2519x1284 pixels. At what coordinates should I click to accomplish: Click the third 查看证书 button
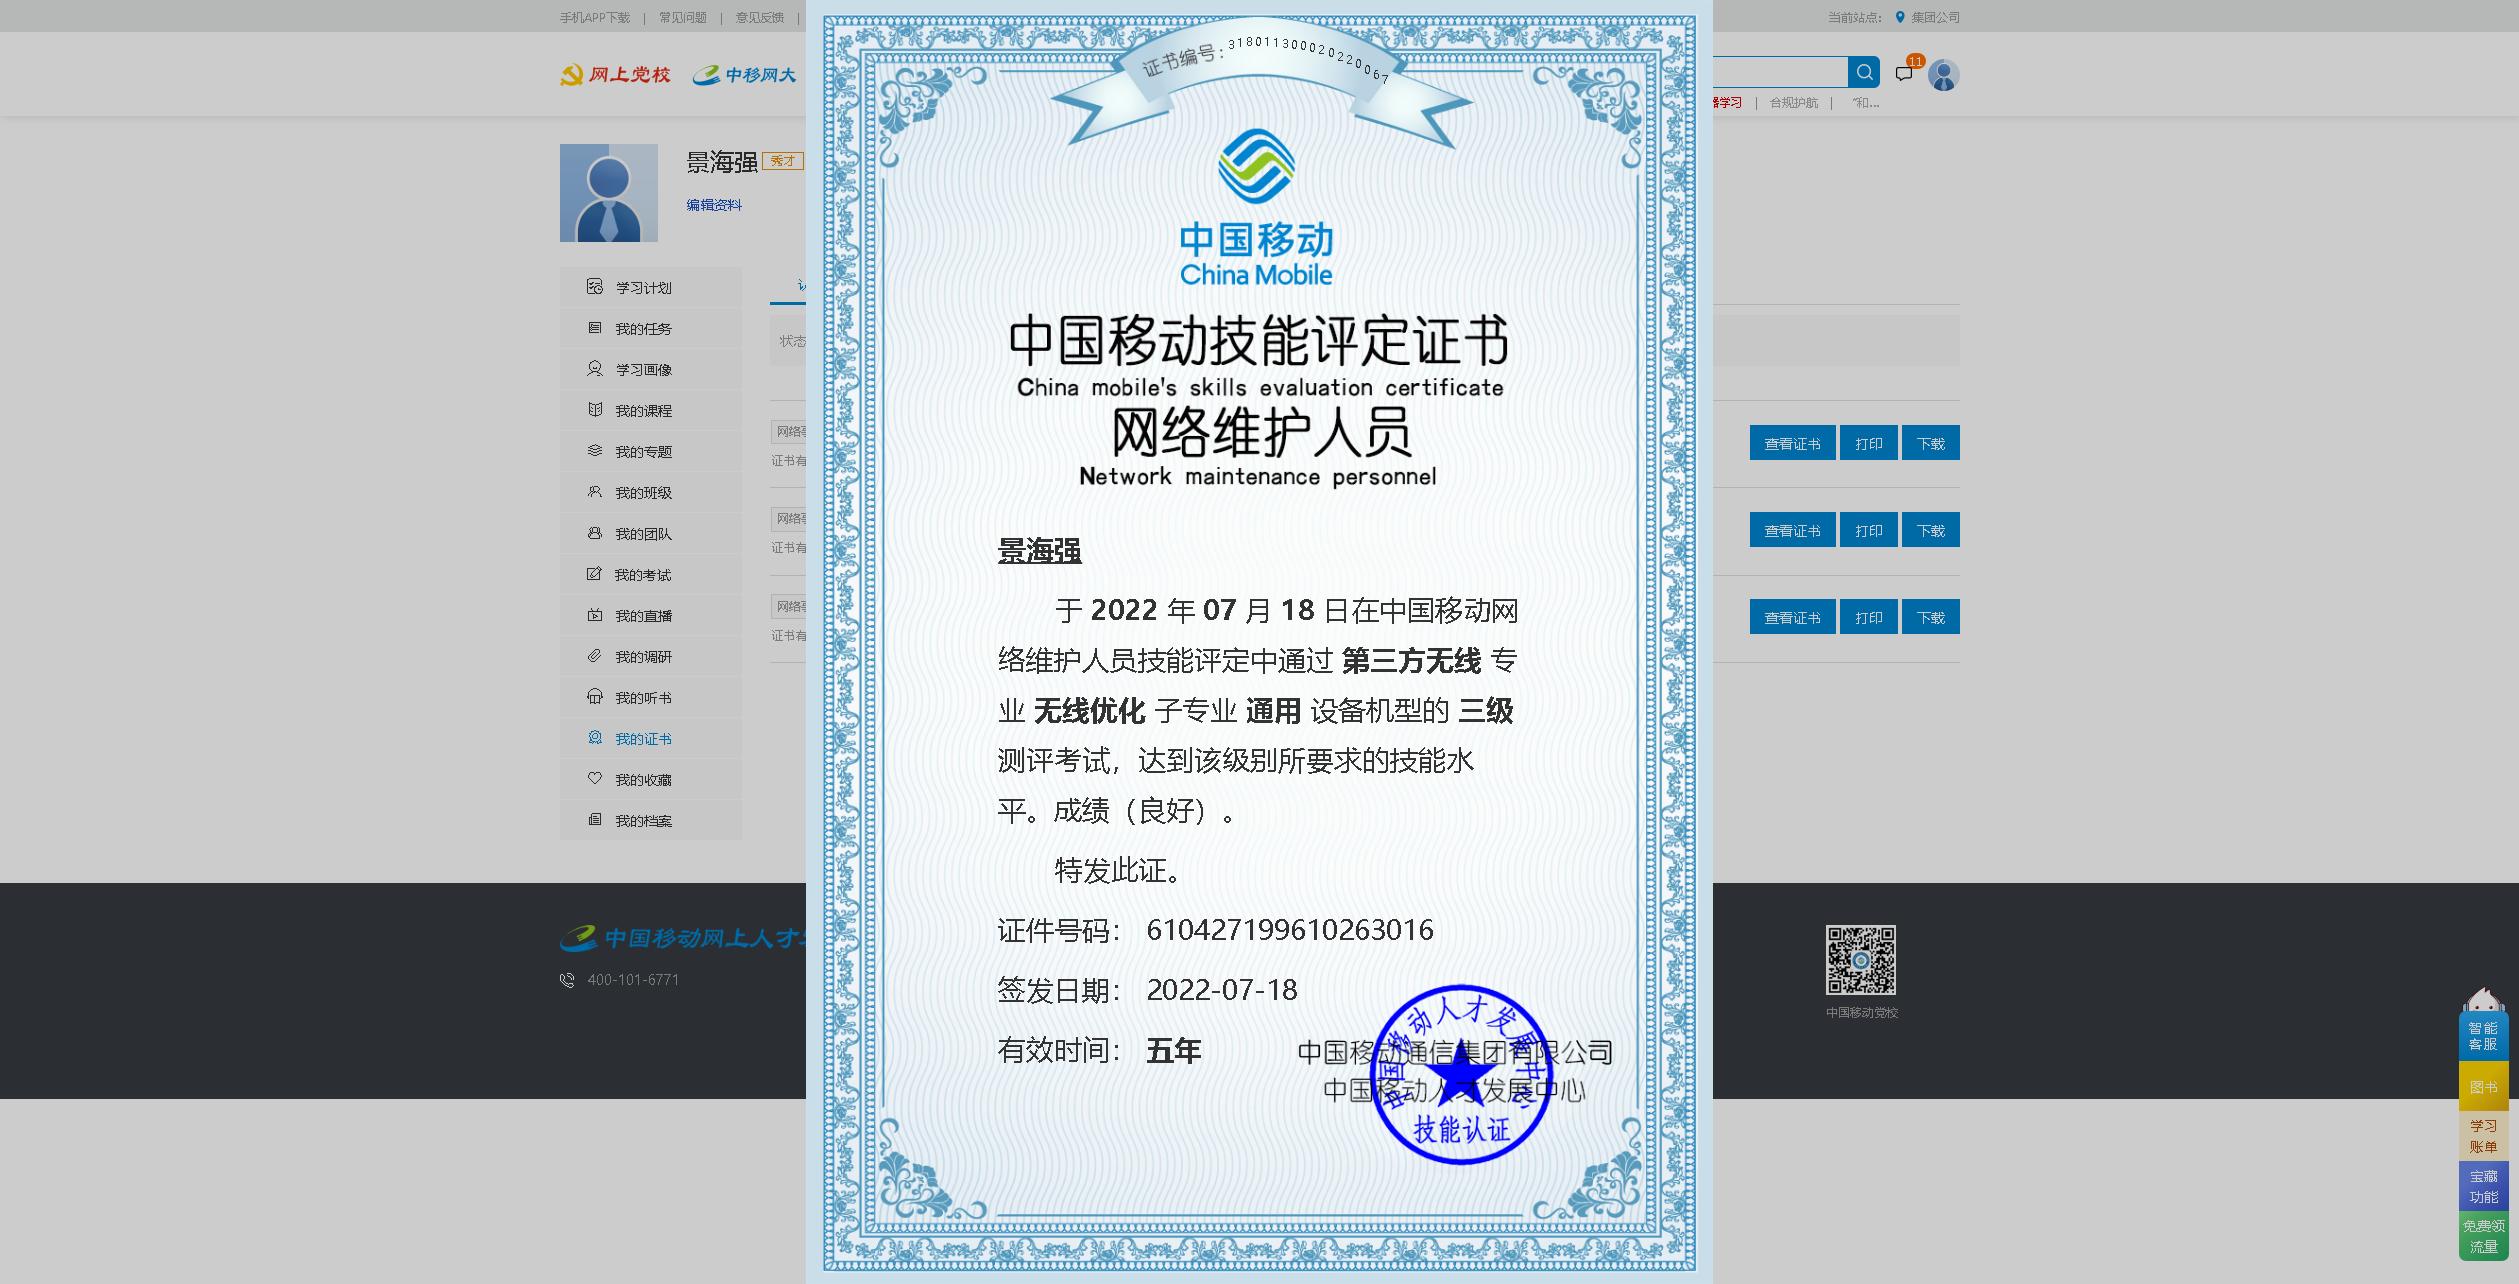[x=1792, y=617]
